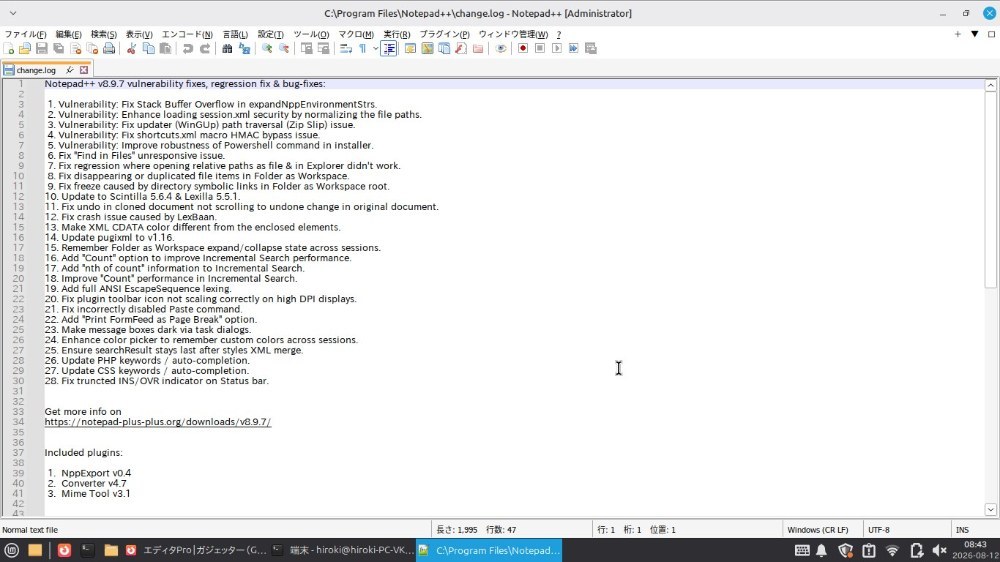Switch to the 端末 terminal taskbar window
Screen dimensions: 1000x562
pos(343,550)
